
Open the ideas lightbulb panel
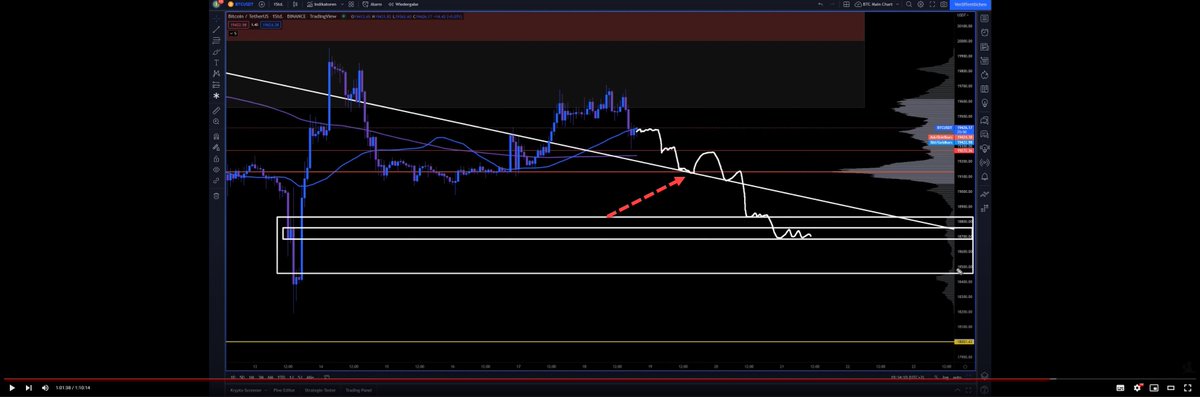(x=985, y=103)
